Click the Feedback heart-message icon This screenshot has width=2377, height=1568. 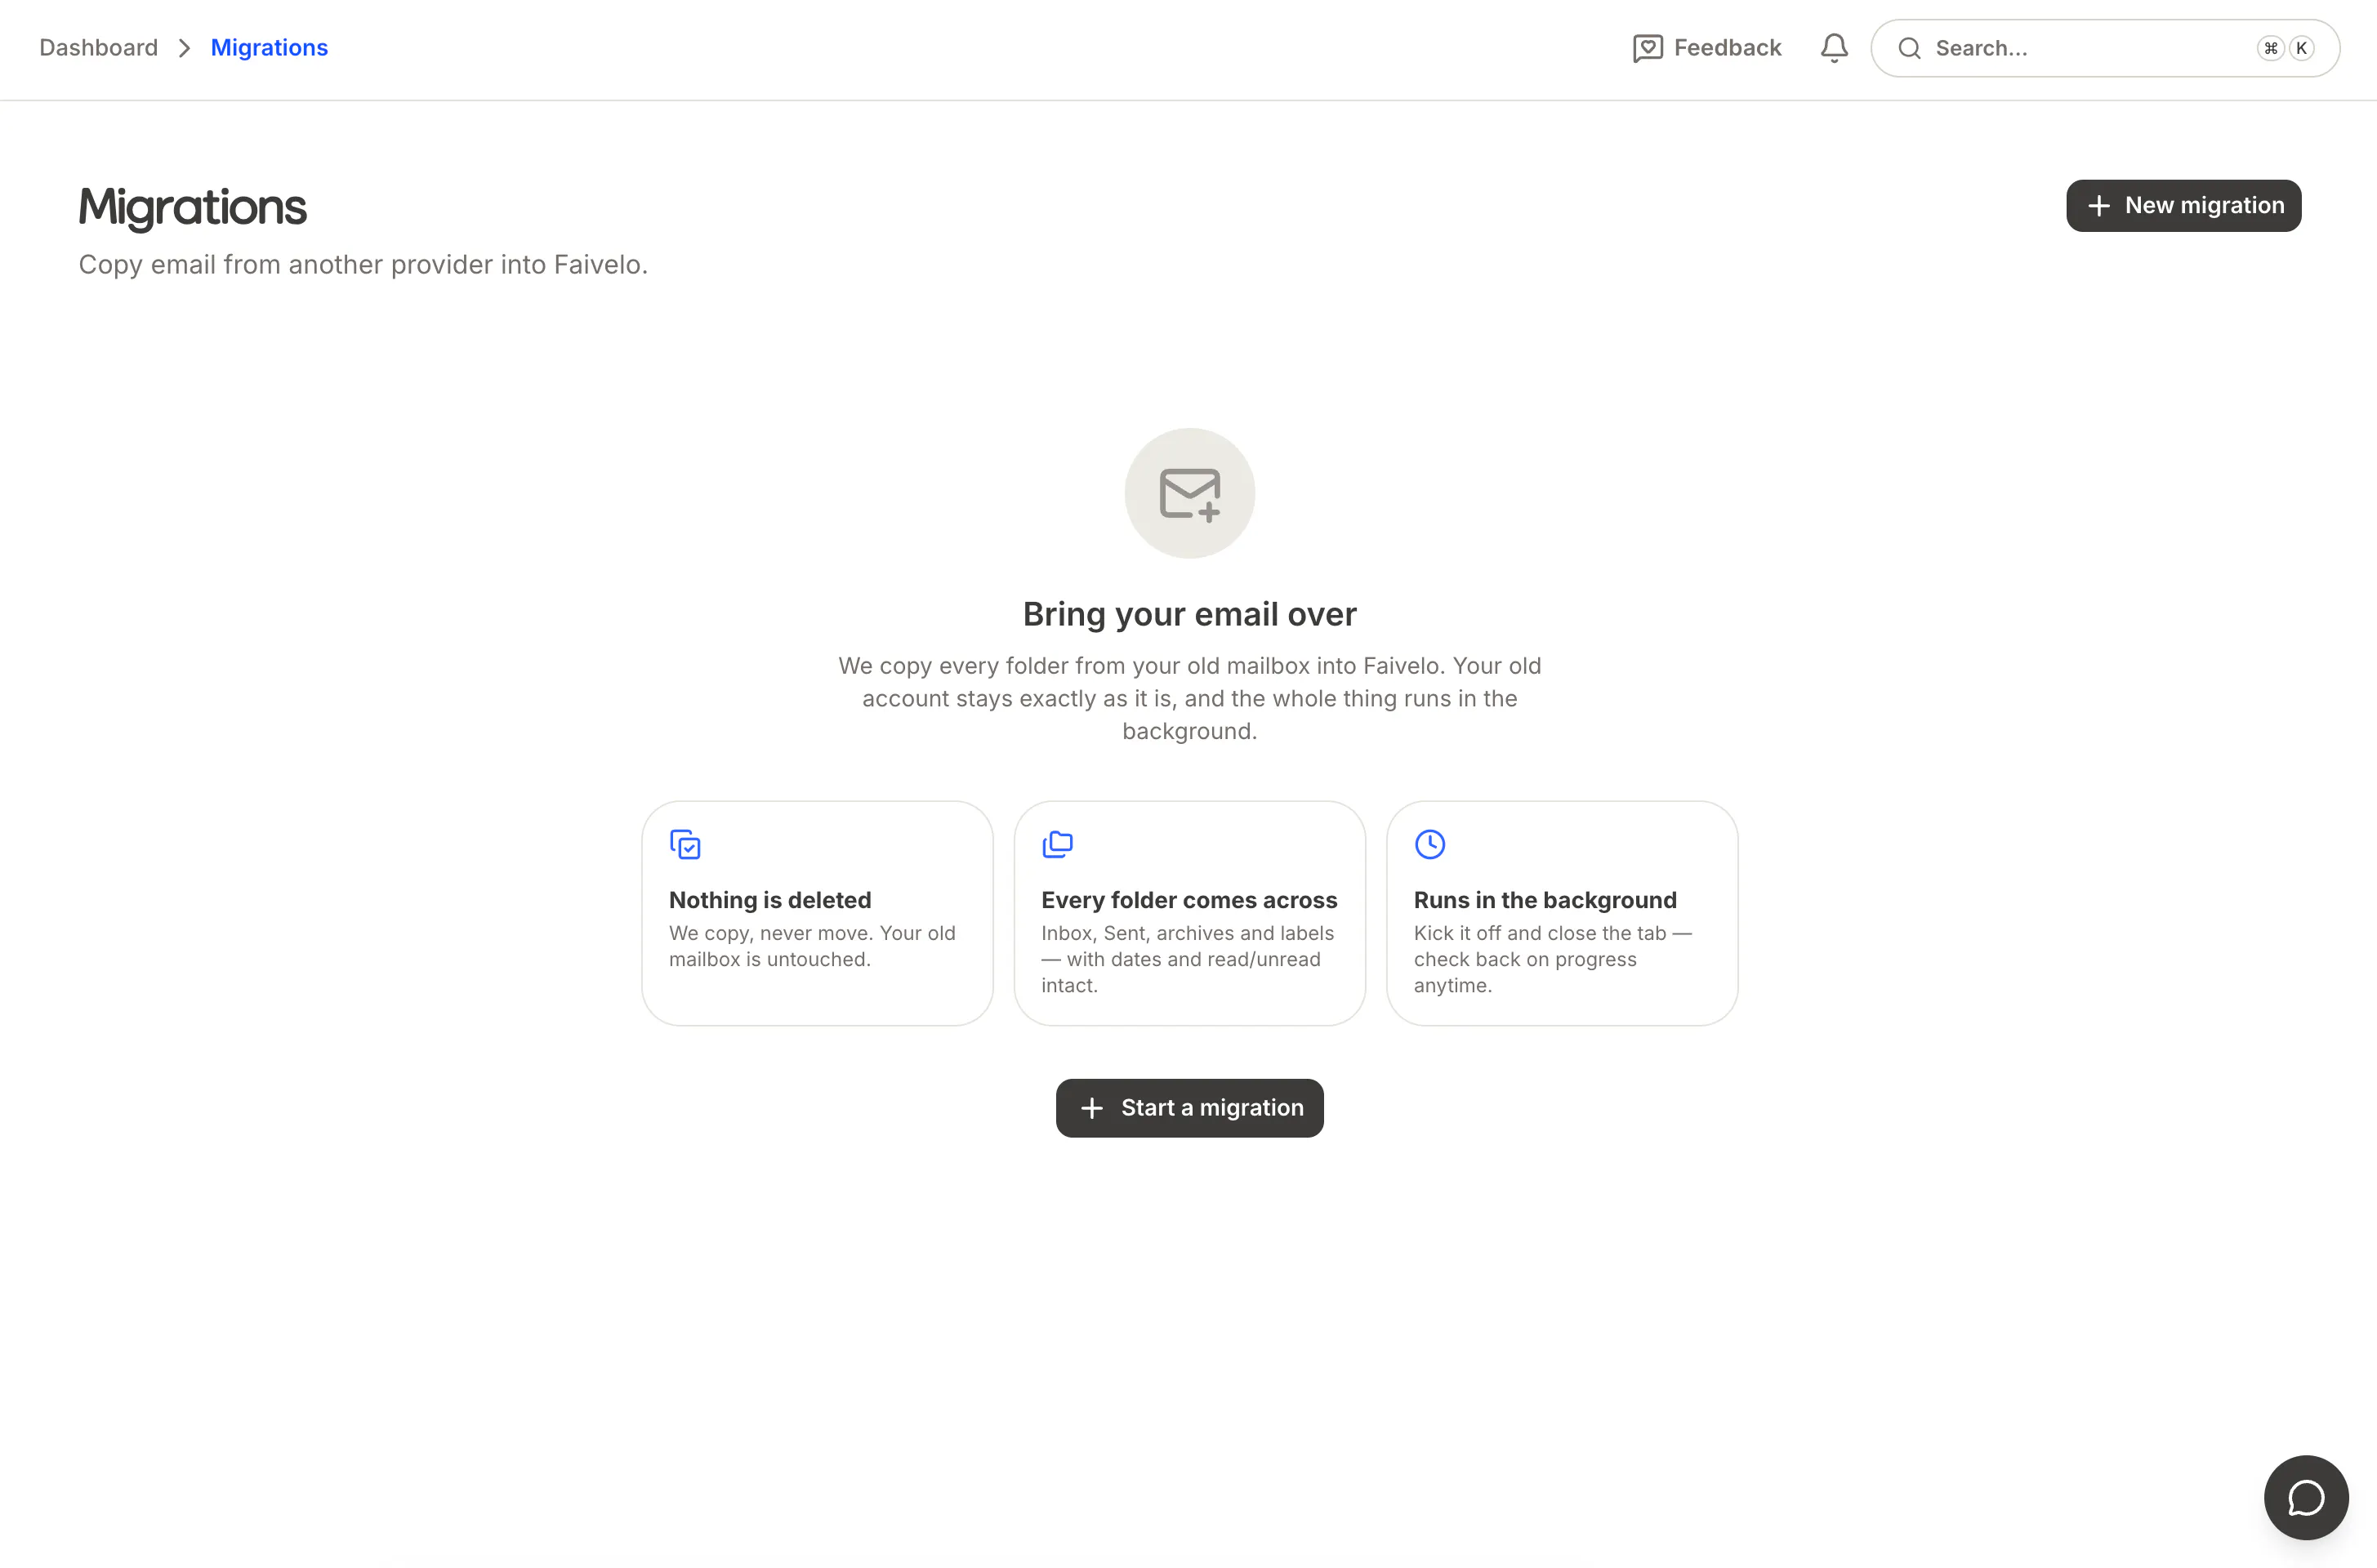pyautogui.click(x=1647, y=48)
